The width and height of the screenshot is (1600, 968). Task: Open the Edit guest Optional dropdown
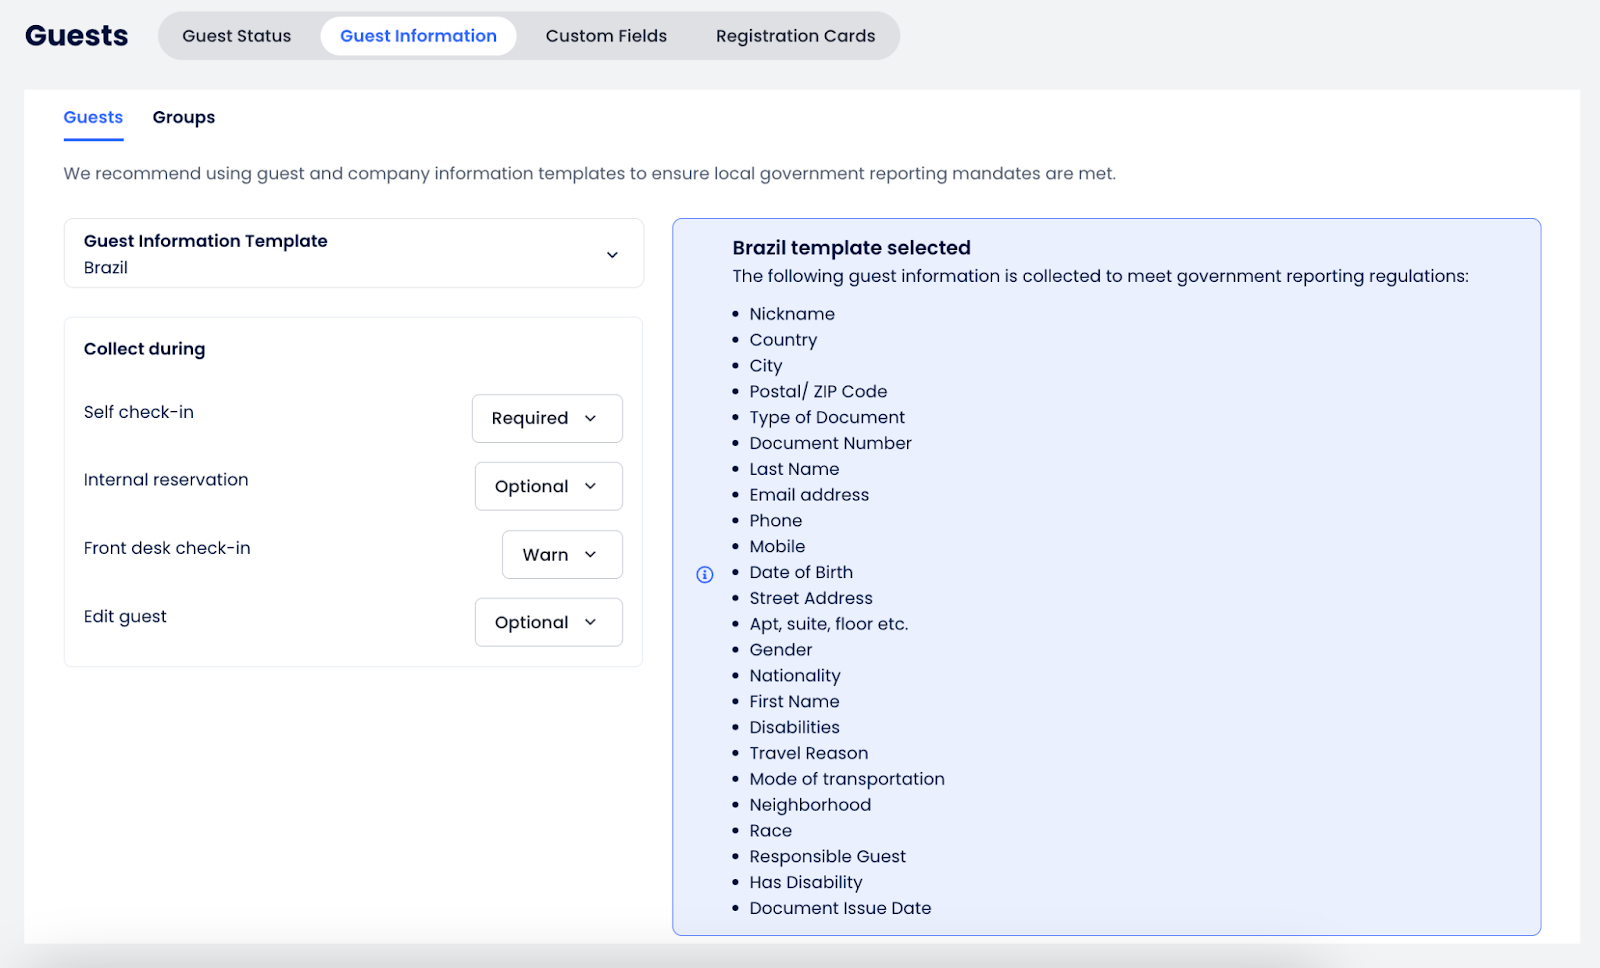click(x=548, y=622)
